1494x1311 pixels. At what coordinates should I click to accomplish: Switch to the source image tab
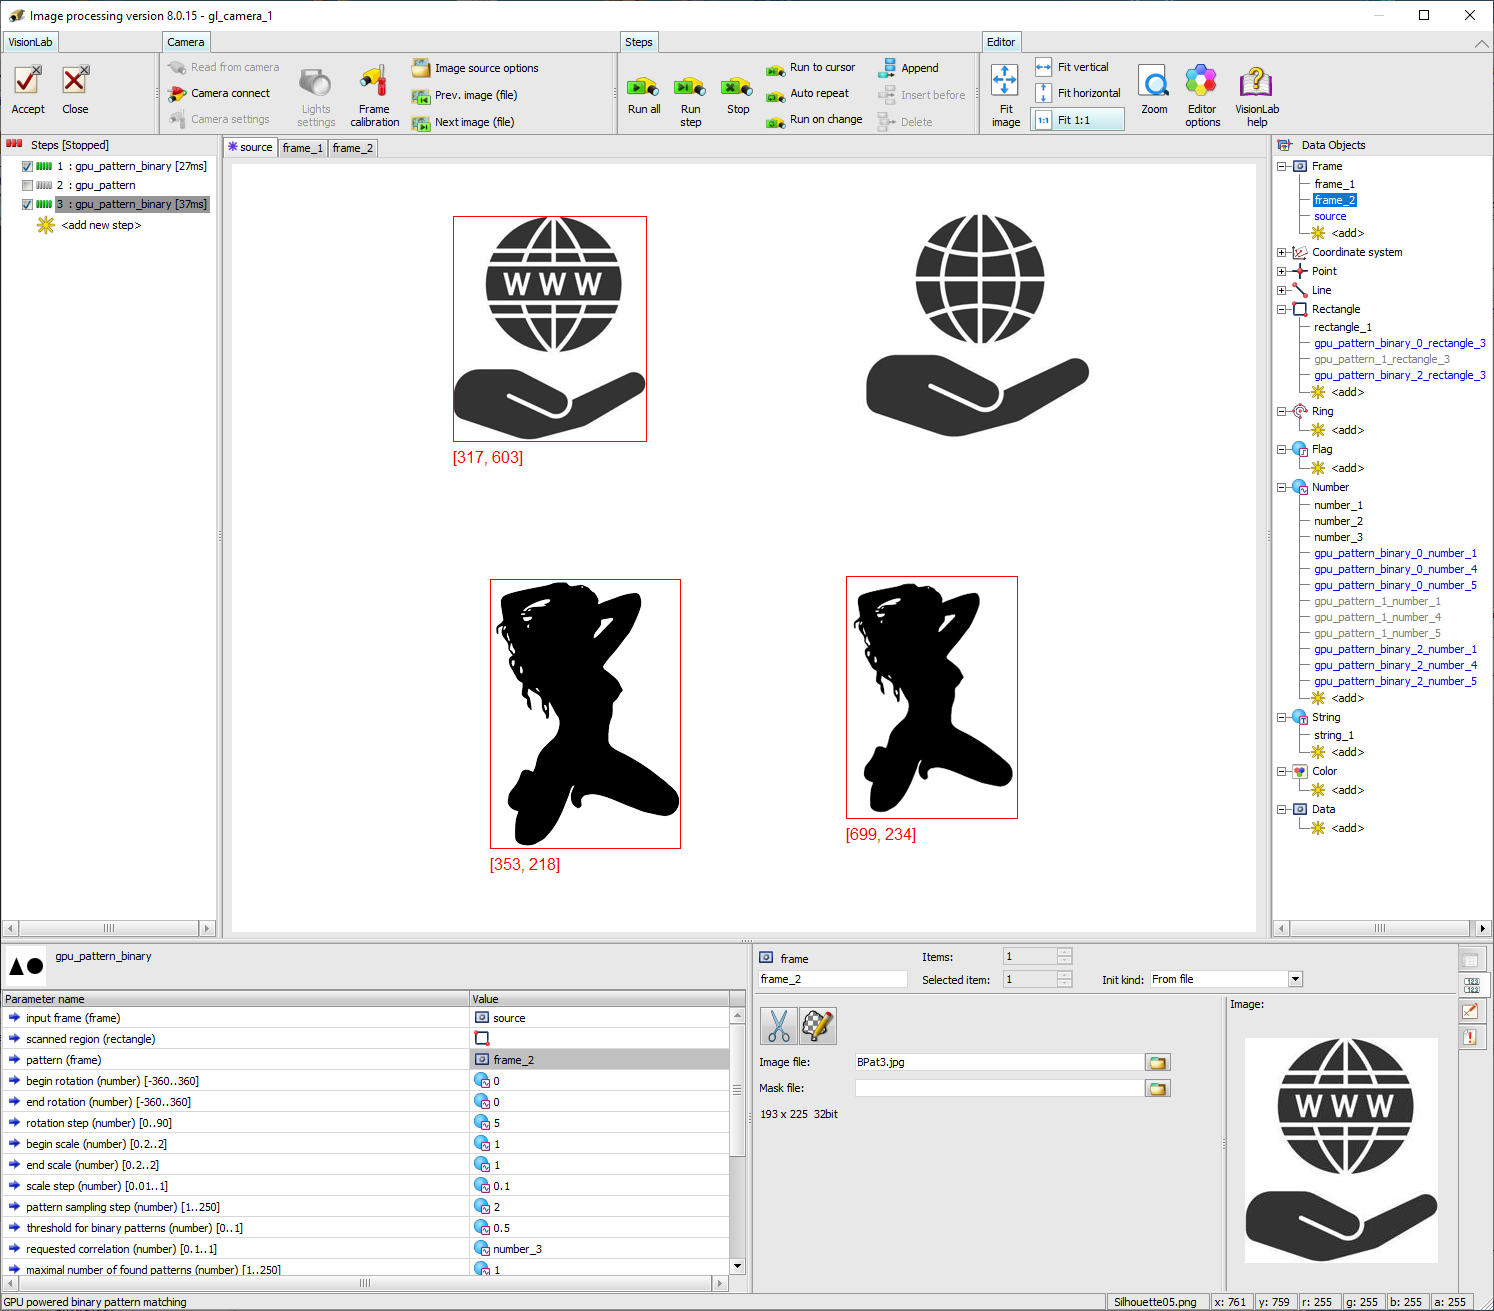pos(250,148)
